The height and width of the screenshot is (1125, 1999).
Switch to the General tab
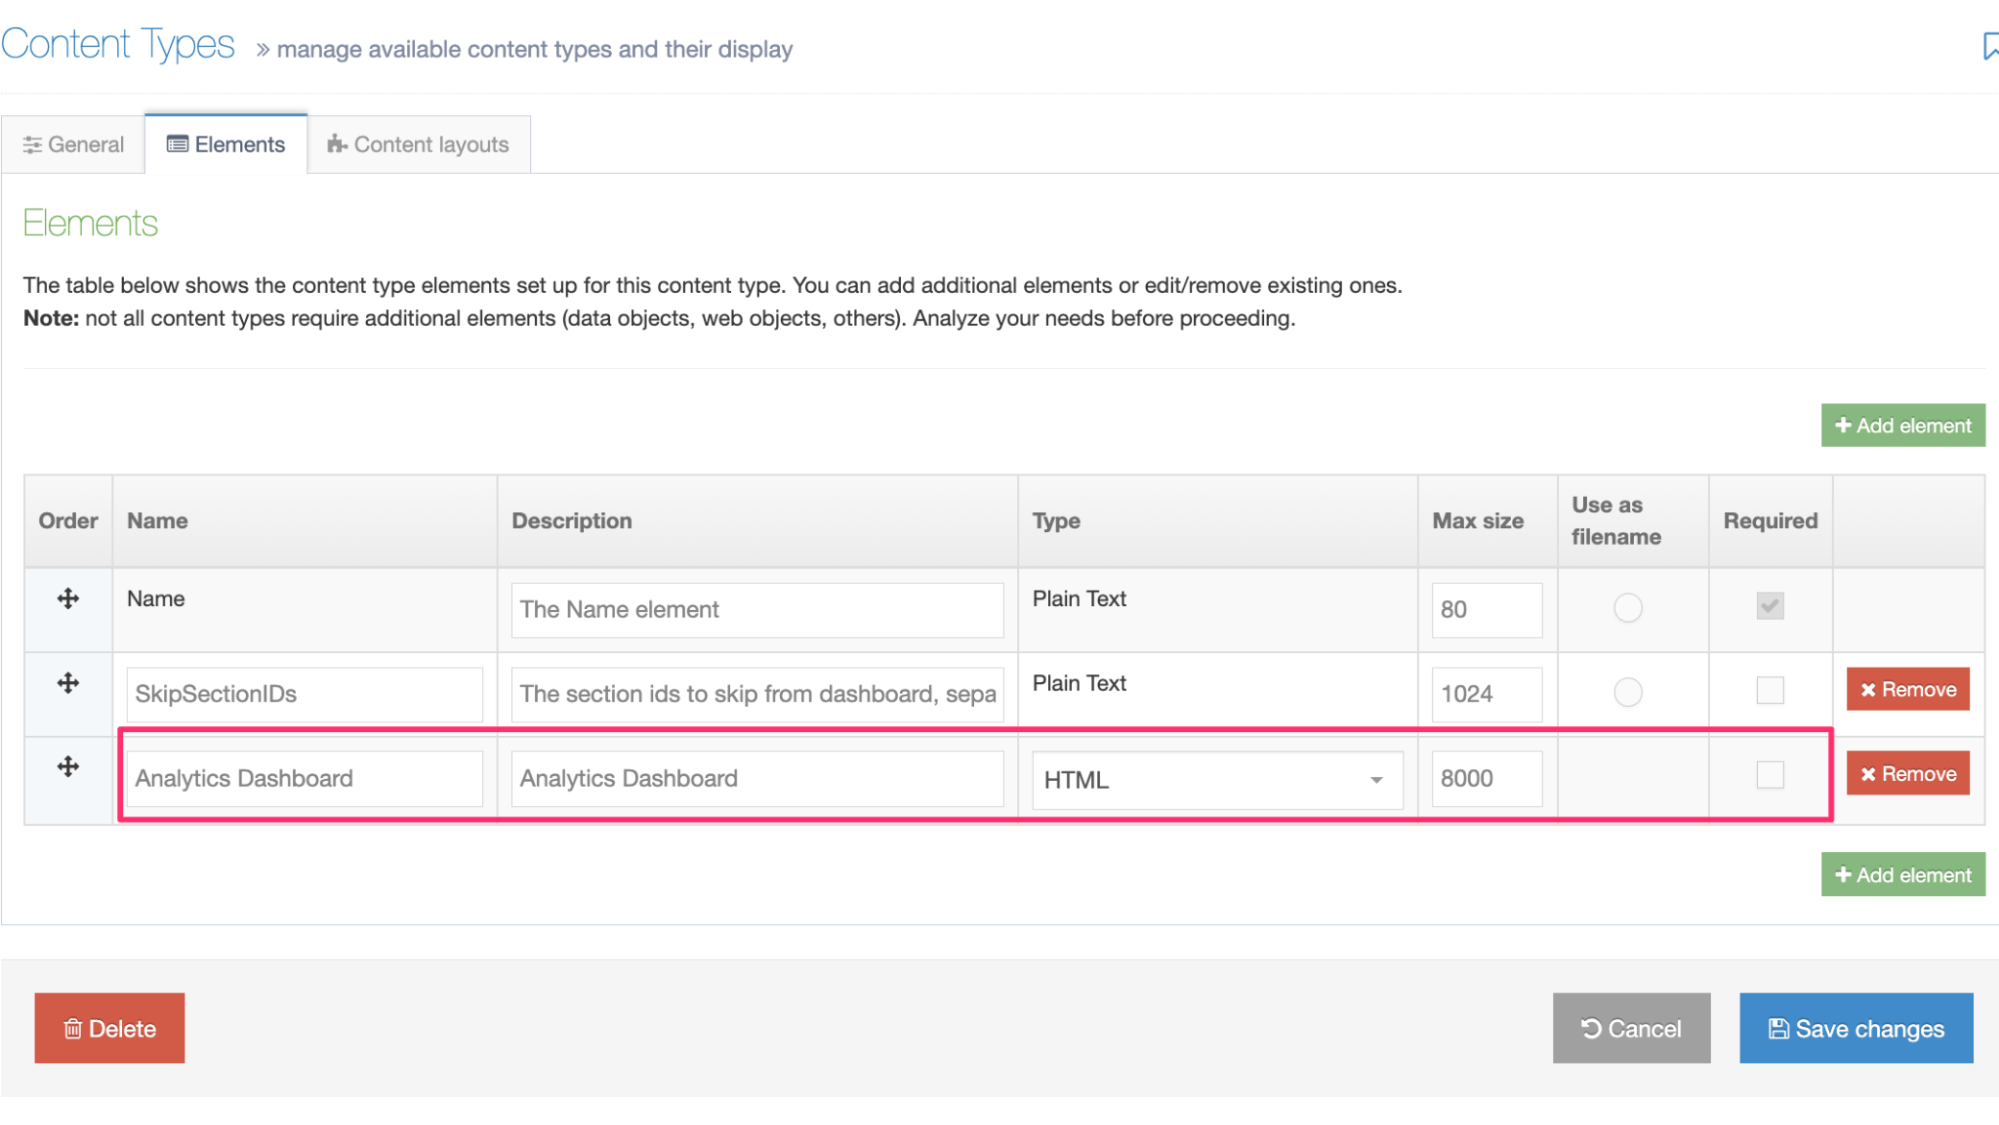coord(74,145)
